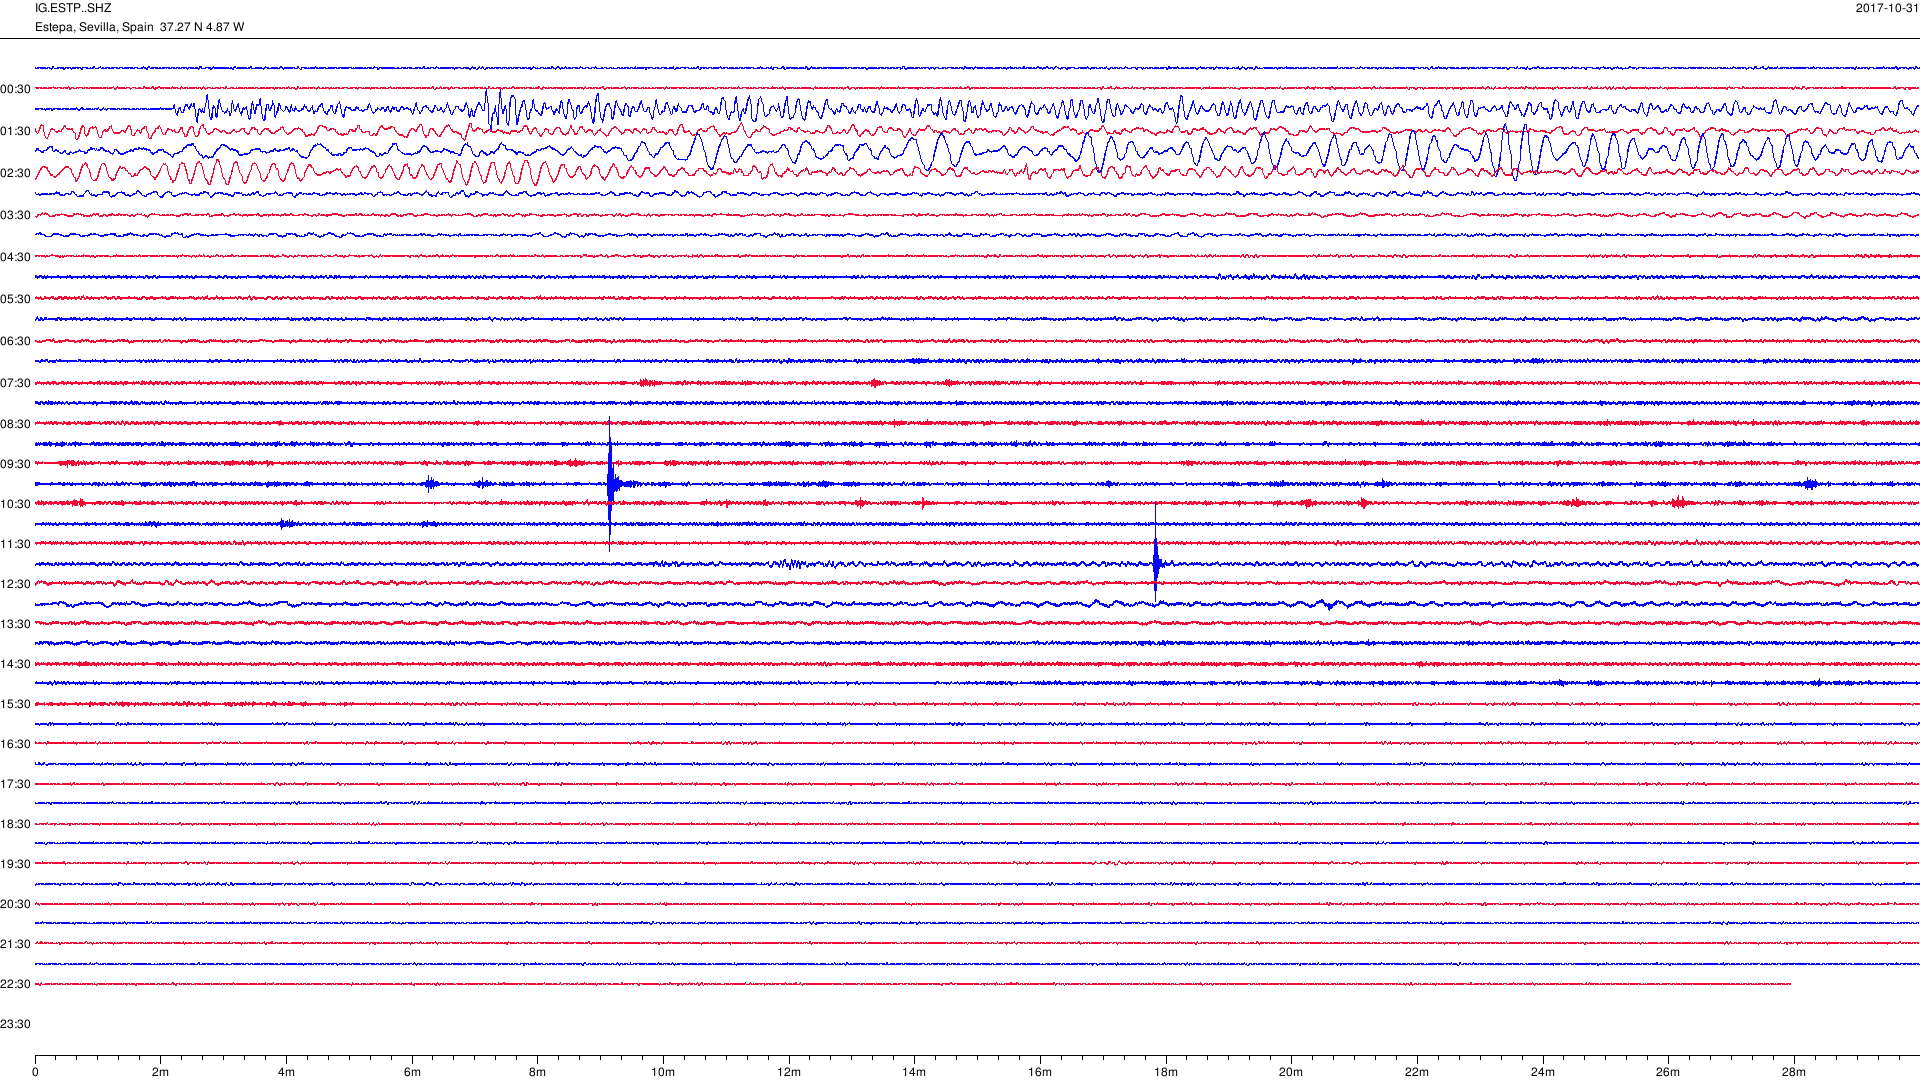Viewport: 1920px width, 1080px height.
Task: Click the 22:30 time label
Action: [x=15, y=984]
